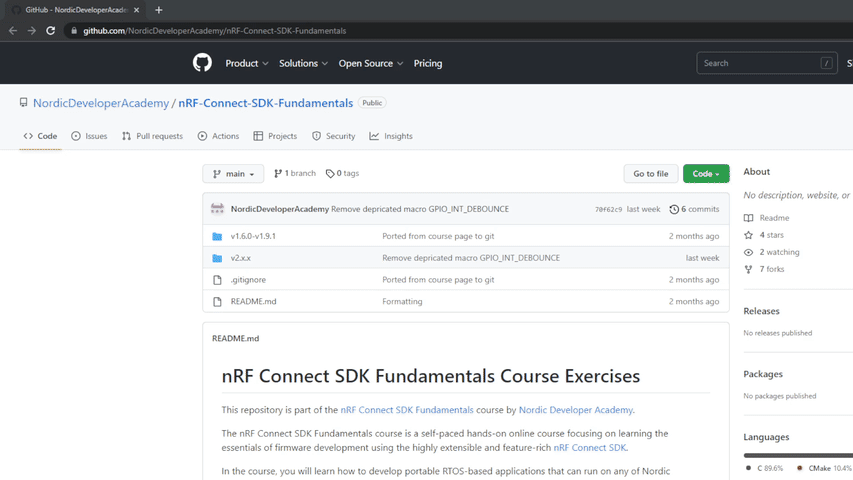Open Formatting commit message for README.md
Viewport: 853px width, 480px height.
pos(402,301)
